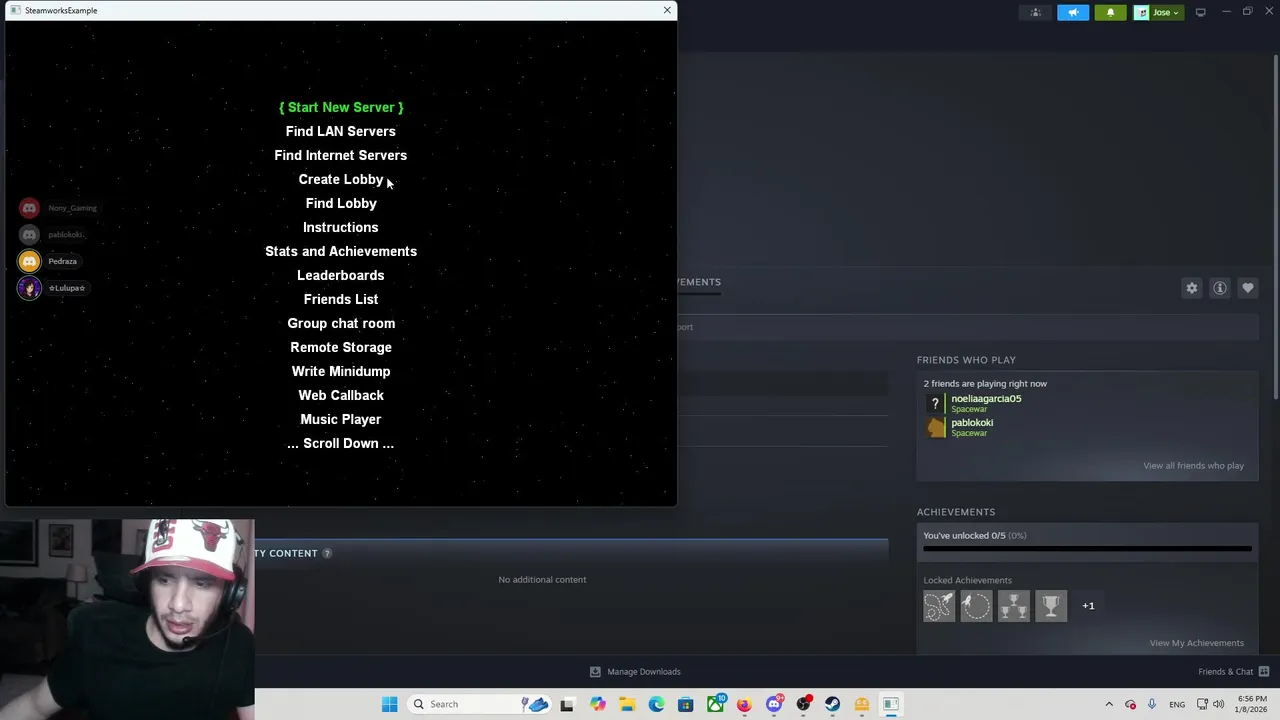The image size is (1280, 720).
Task: Select Write Minidump
Action: point(341,371)
